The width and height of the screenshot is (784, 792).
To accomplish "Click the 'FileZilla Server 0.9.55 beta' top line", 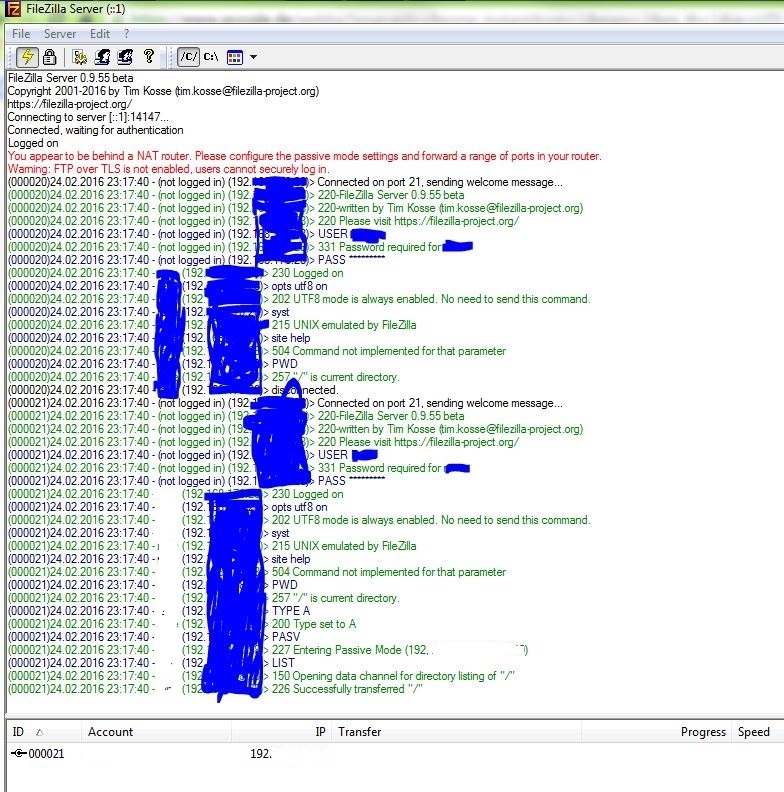I will tap(70, 78).
